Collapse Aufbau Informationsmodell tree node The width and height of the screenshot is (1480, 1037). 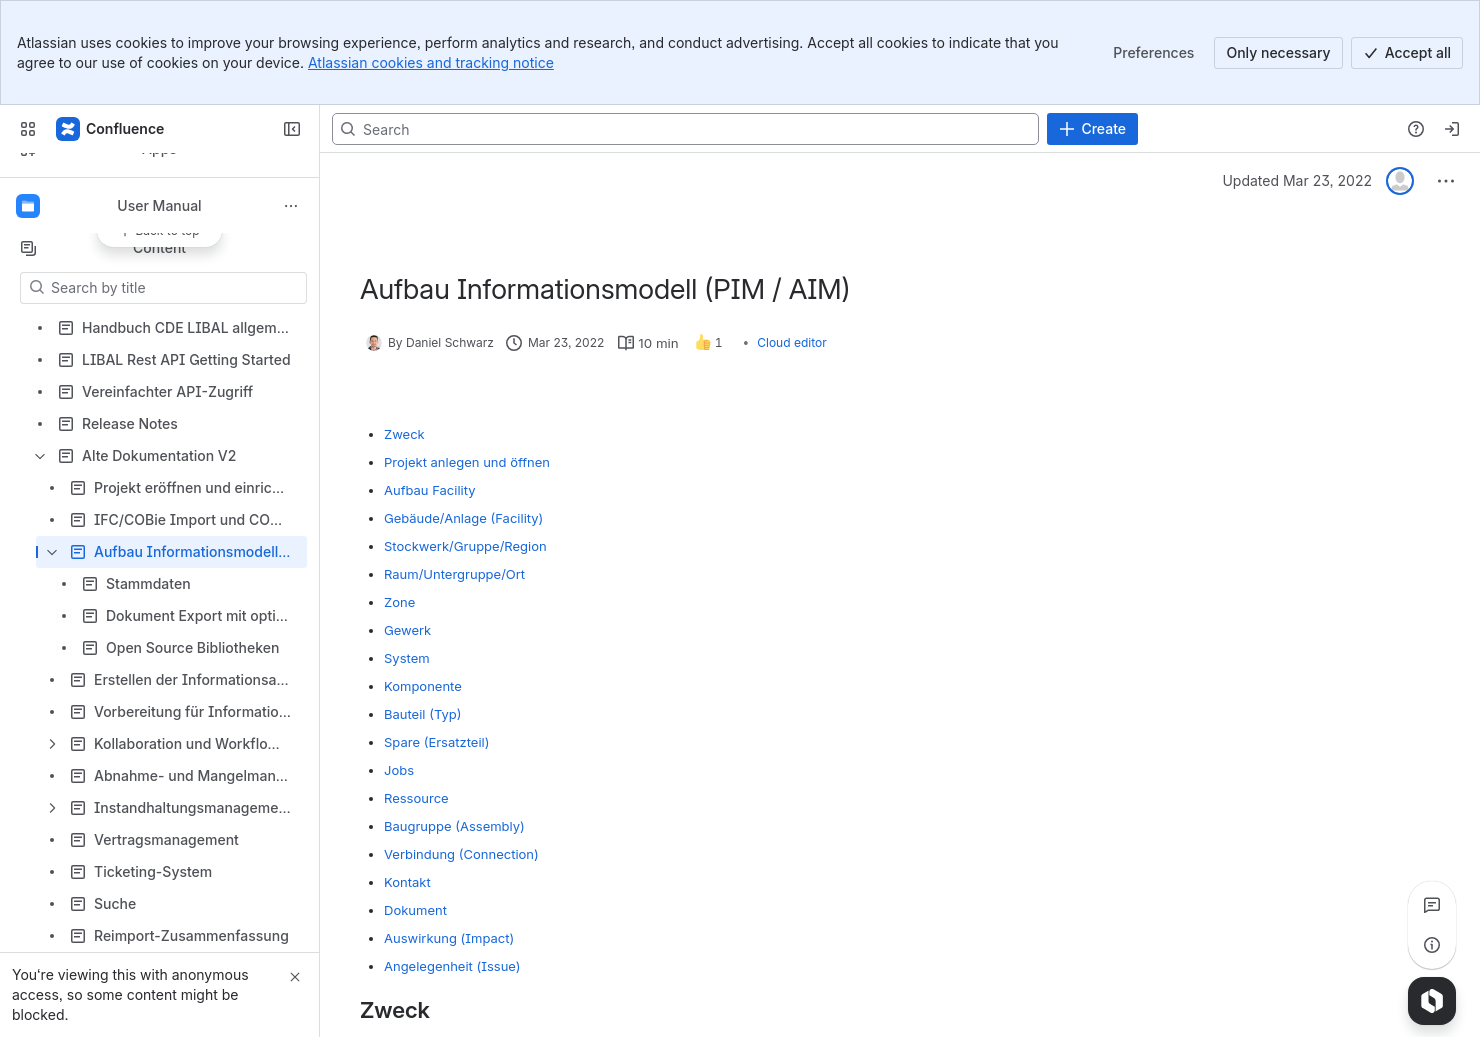click(52, 552)
